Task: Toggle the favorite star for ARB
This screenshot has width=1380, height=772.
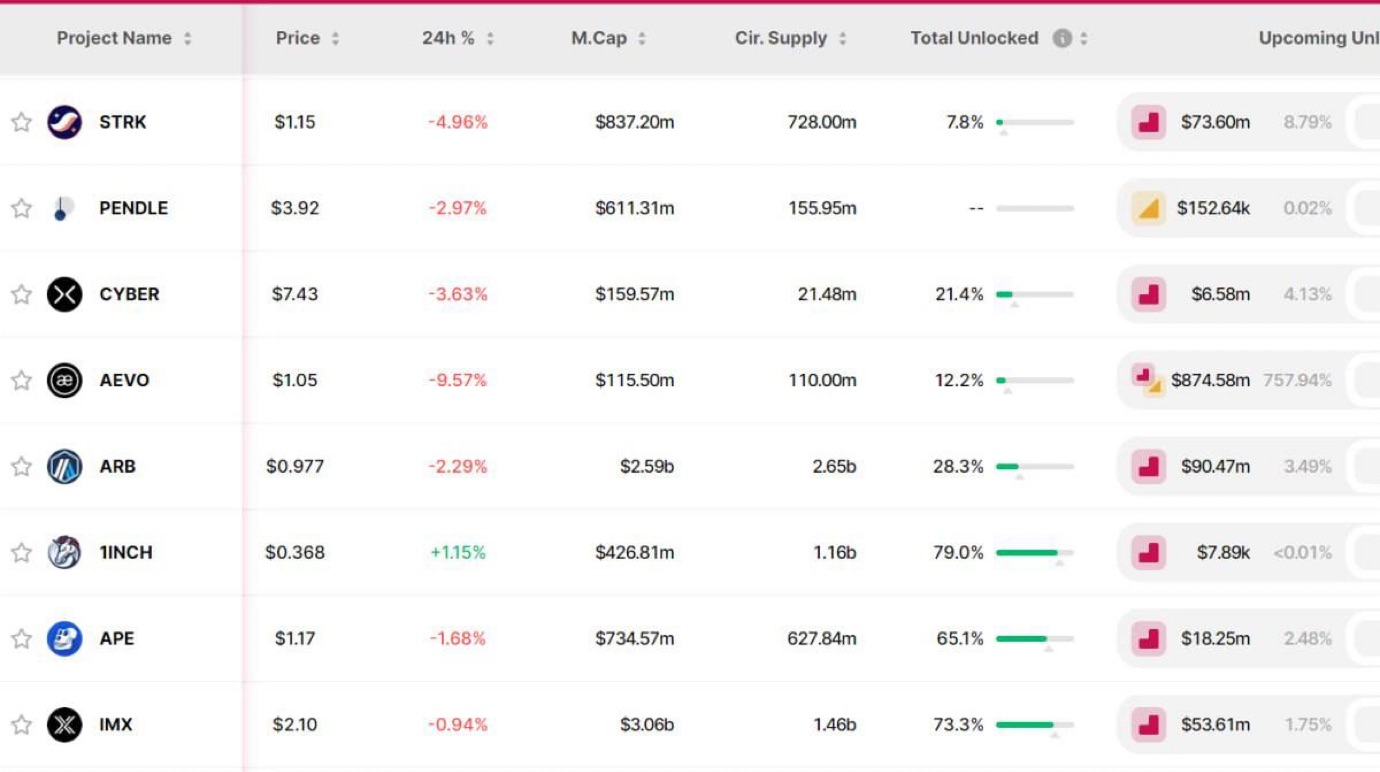Action: click(21, 466)
